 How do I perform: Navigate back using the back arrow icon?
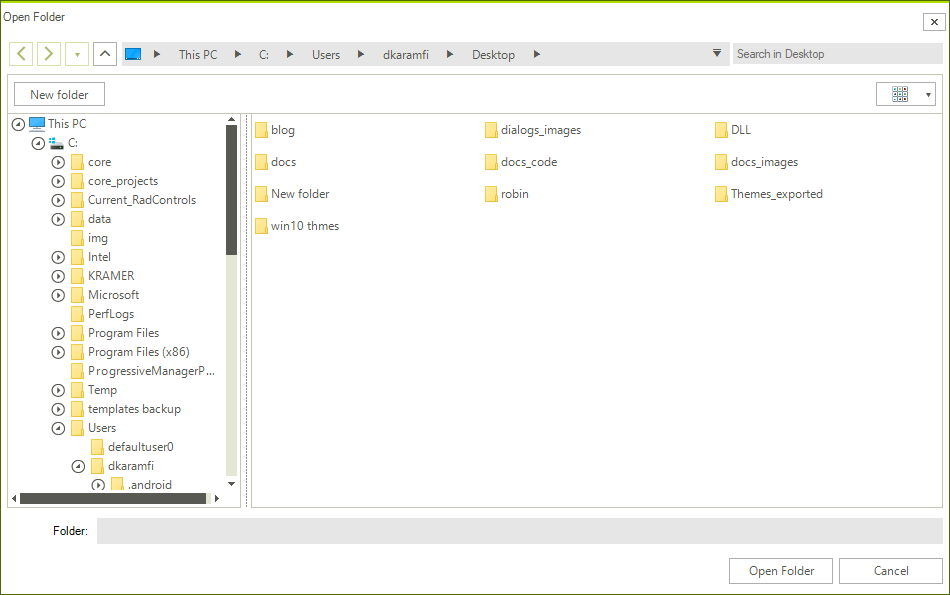click(20, 53)
